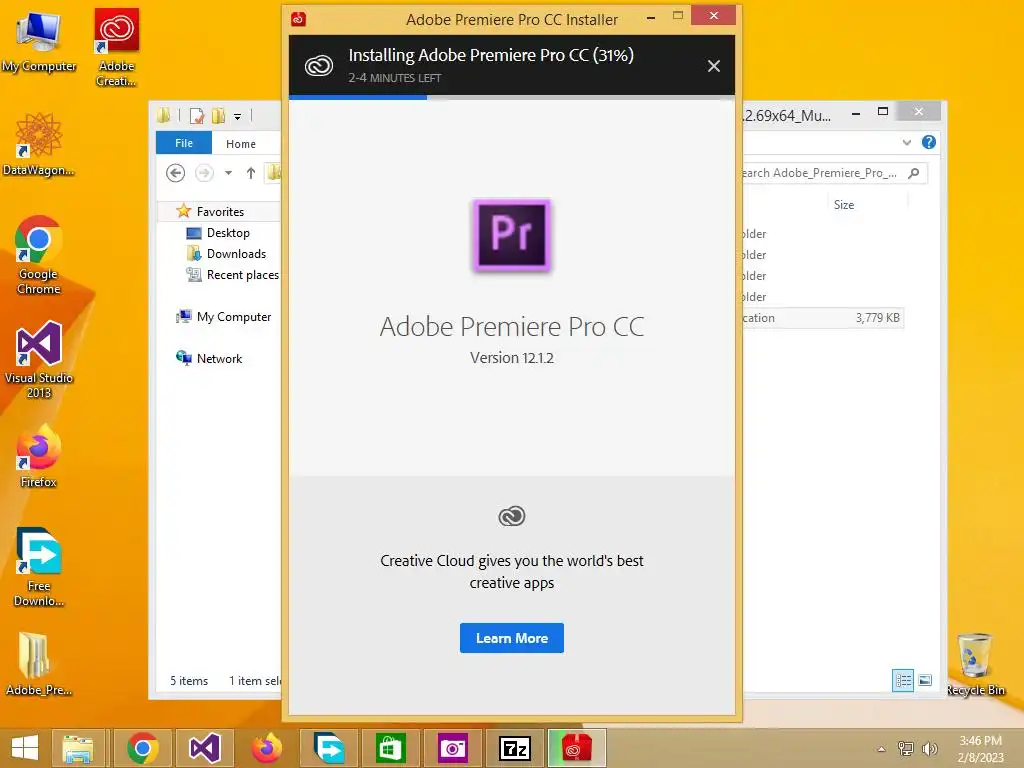This screenshot has width=1024, height=768.
Task: Launch Firefox from the taskbar
Action: pos(266,748)
